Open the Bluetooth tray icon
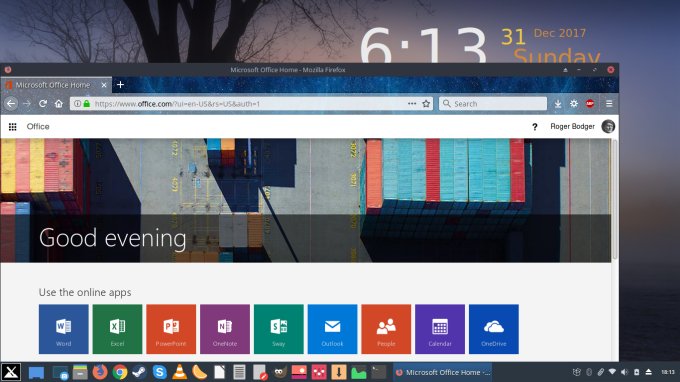Screen dimensions: 680x382 coord(589,372)
